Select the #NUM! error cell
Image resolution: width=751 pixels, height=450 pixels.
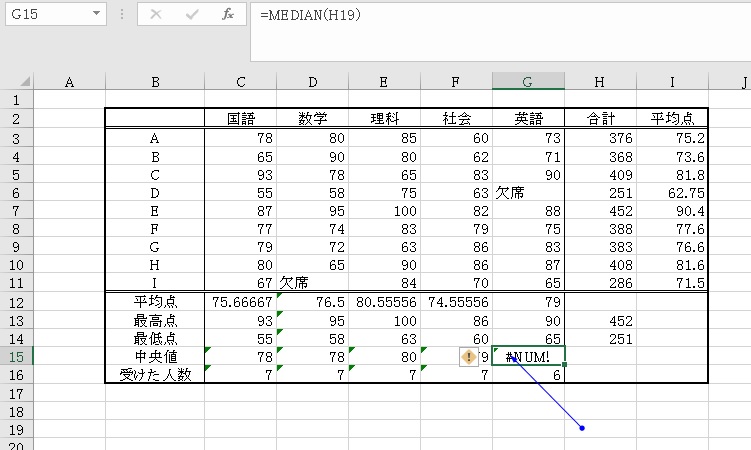click(x=528, y=356)
